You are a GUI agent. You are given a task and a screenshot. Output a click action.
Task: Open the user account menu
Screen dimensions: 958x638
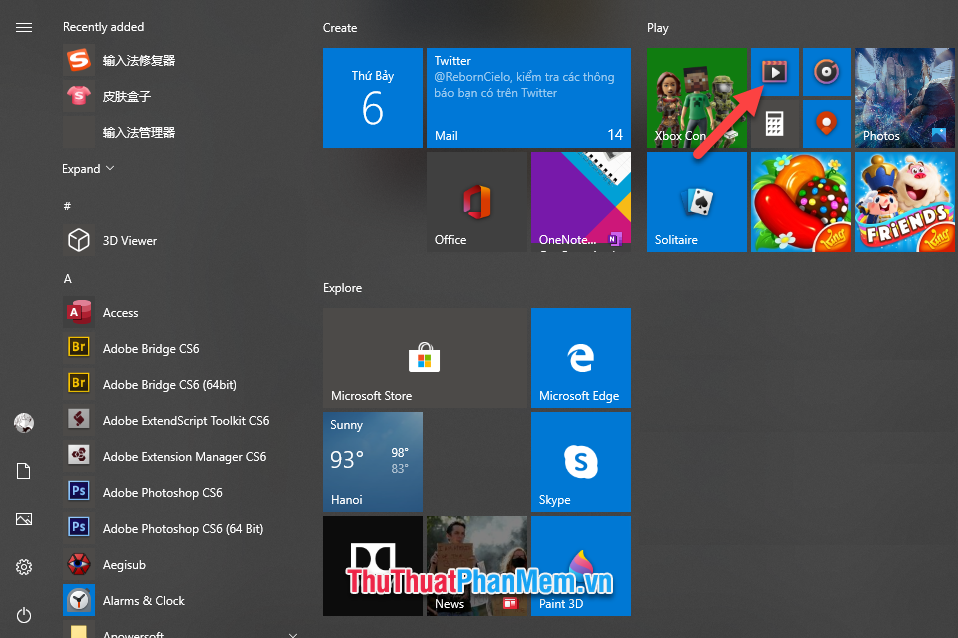point(24,422)
